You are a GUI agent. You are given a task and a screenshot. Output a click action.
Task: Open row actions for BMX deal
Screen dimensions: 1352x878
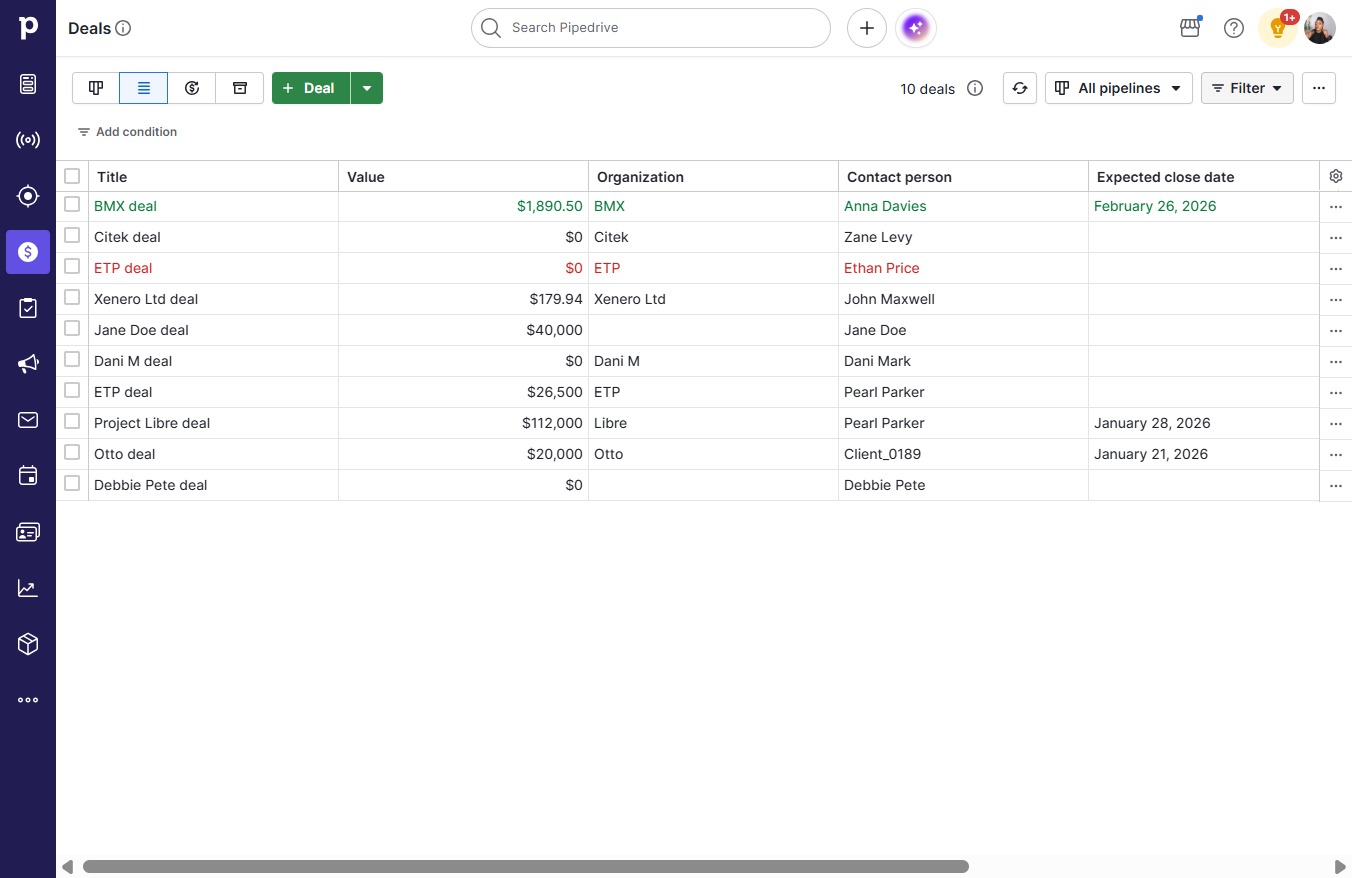click(1336, 207)
